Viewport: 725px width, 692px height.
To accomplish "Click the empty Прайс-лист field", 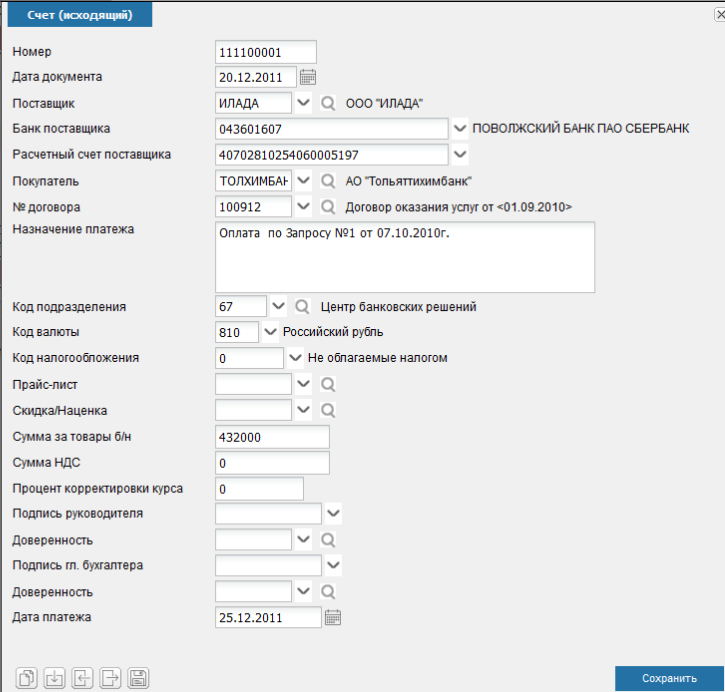I will pyautogui.click(x=253, y=384).
